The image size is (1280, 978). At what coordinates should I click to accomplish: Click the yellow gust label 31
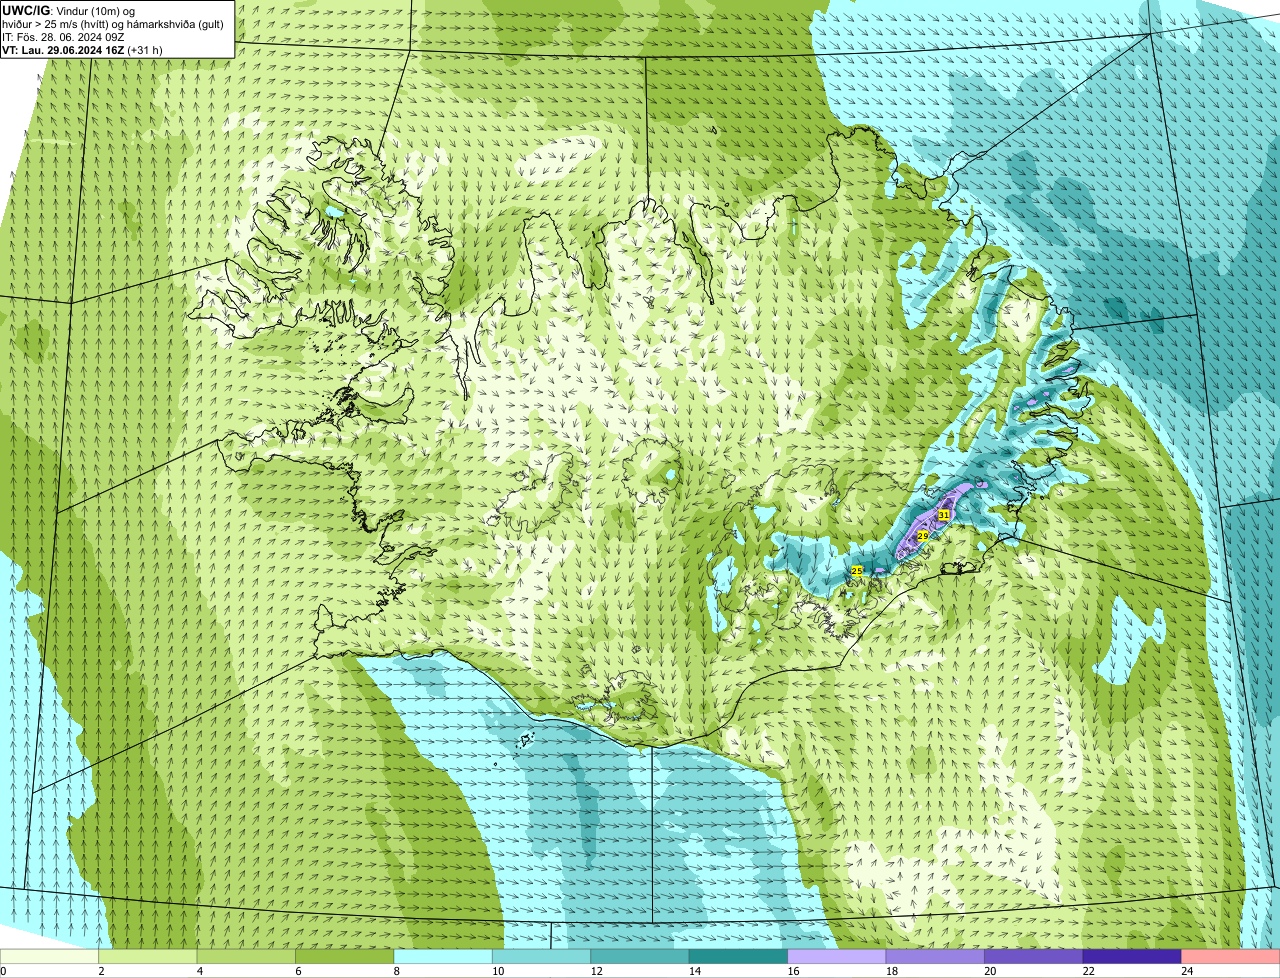[x=944, y=515]
